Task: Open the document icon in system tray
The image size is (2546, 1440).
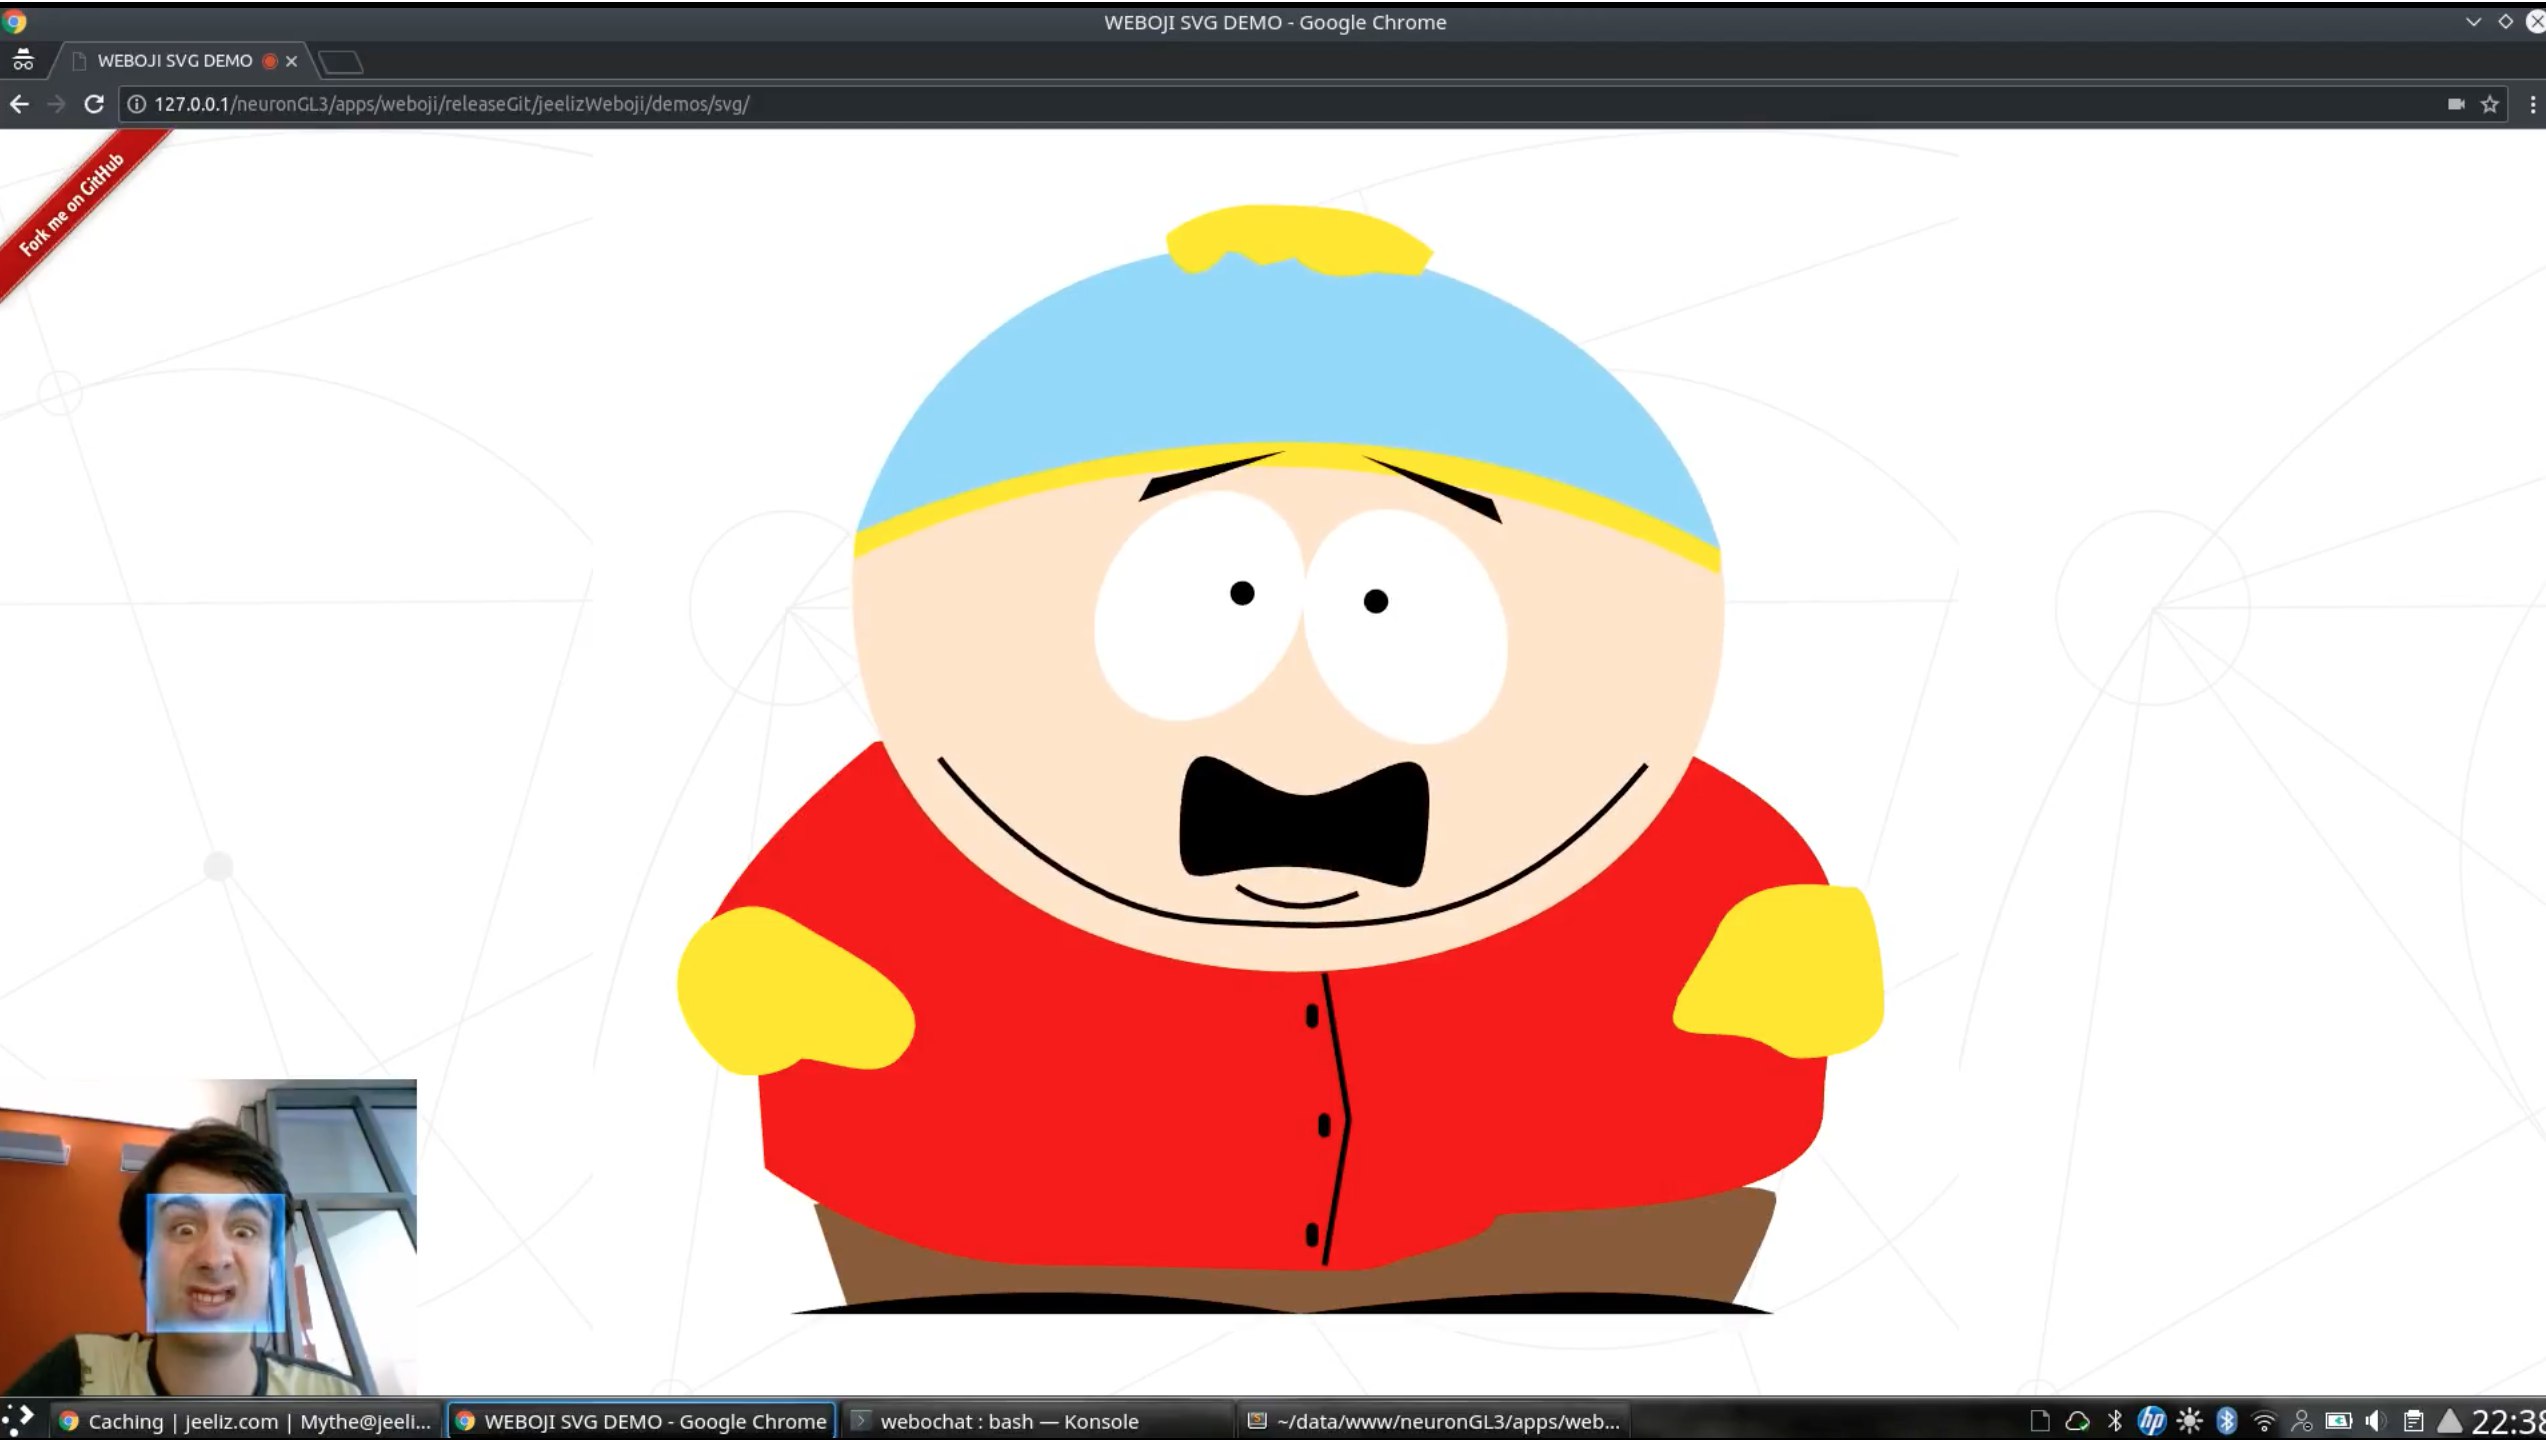Action: pyautogui.click(x=2040, y=1421)
